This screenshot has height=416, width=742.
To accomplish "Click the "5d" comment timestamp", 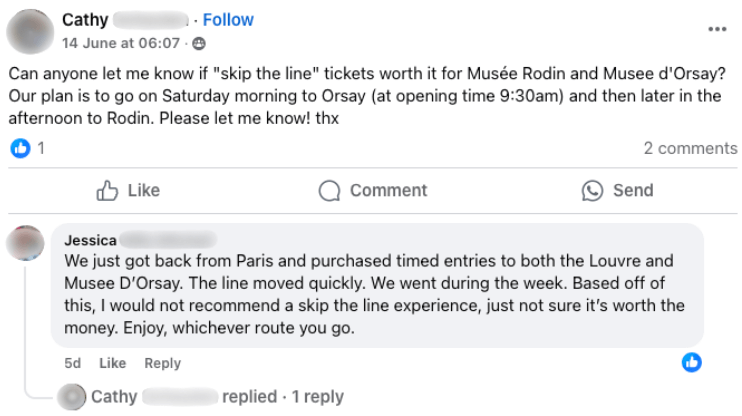I will pyautogui.click(x=72, y=363).
